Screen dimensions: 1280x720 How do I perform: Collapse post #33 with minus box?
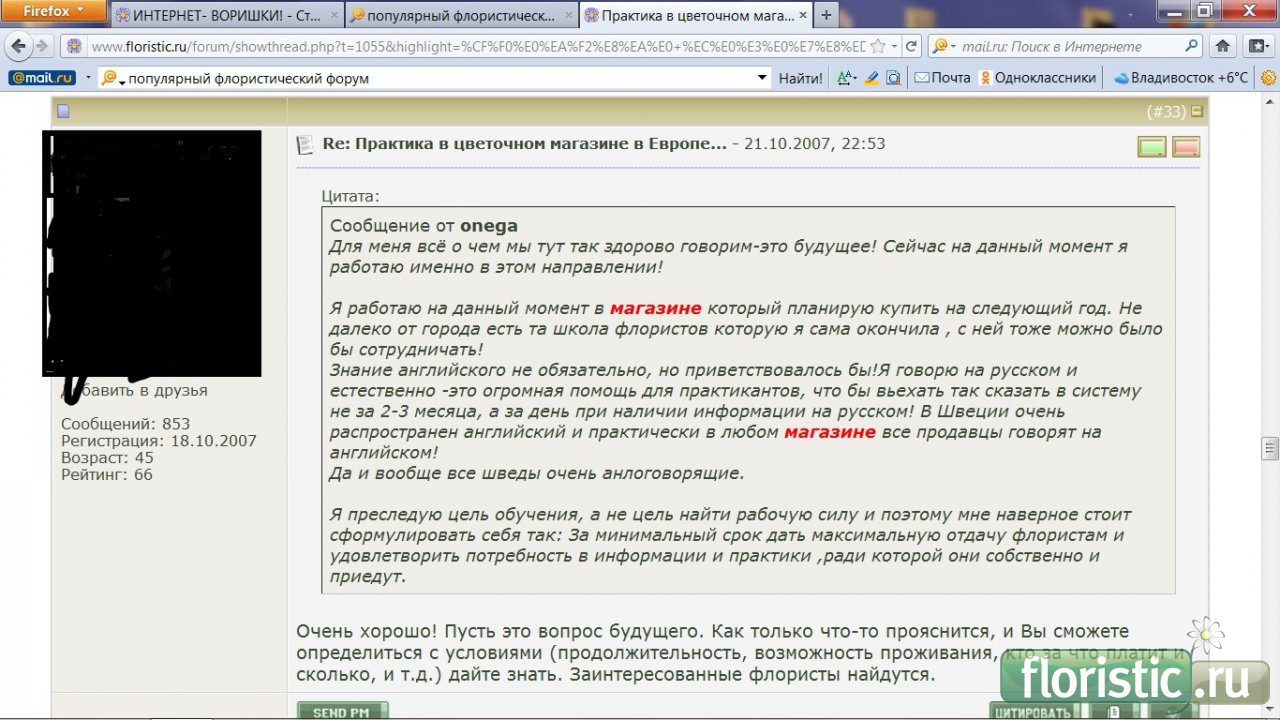tap(1197, 111)
